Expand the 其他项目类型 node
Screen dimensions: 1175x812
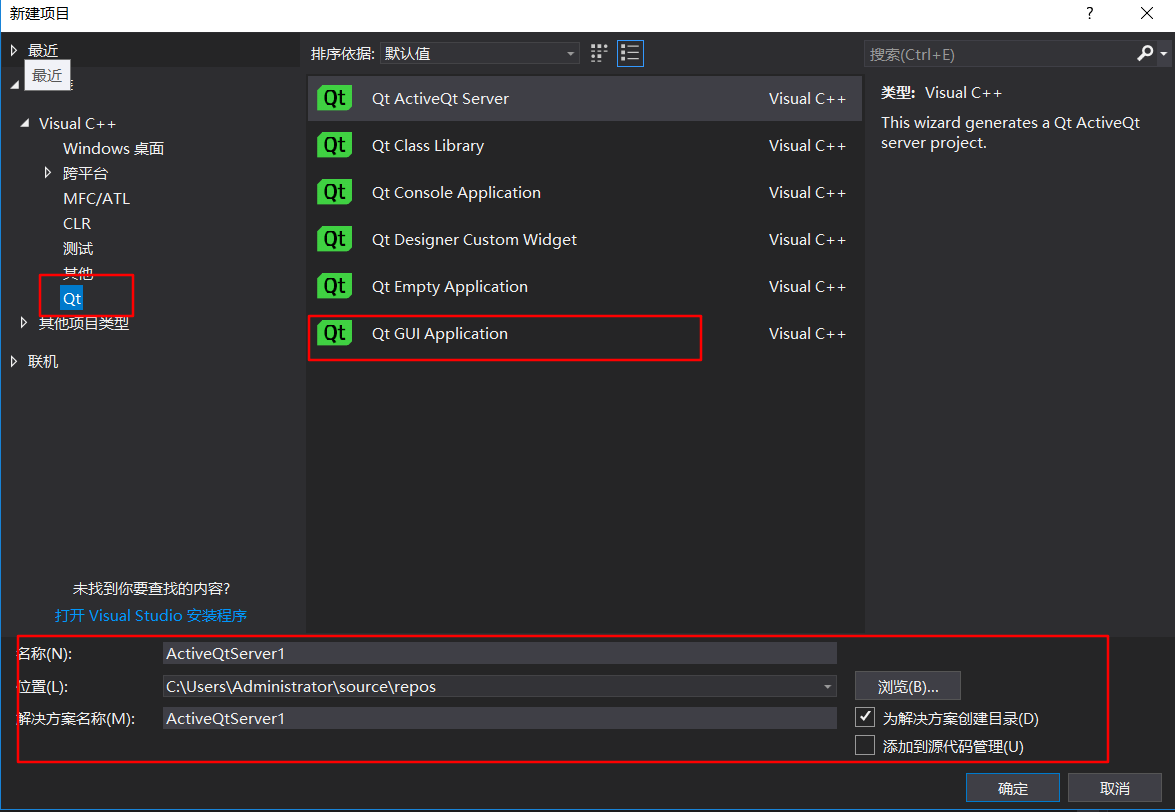pos(24,323)
